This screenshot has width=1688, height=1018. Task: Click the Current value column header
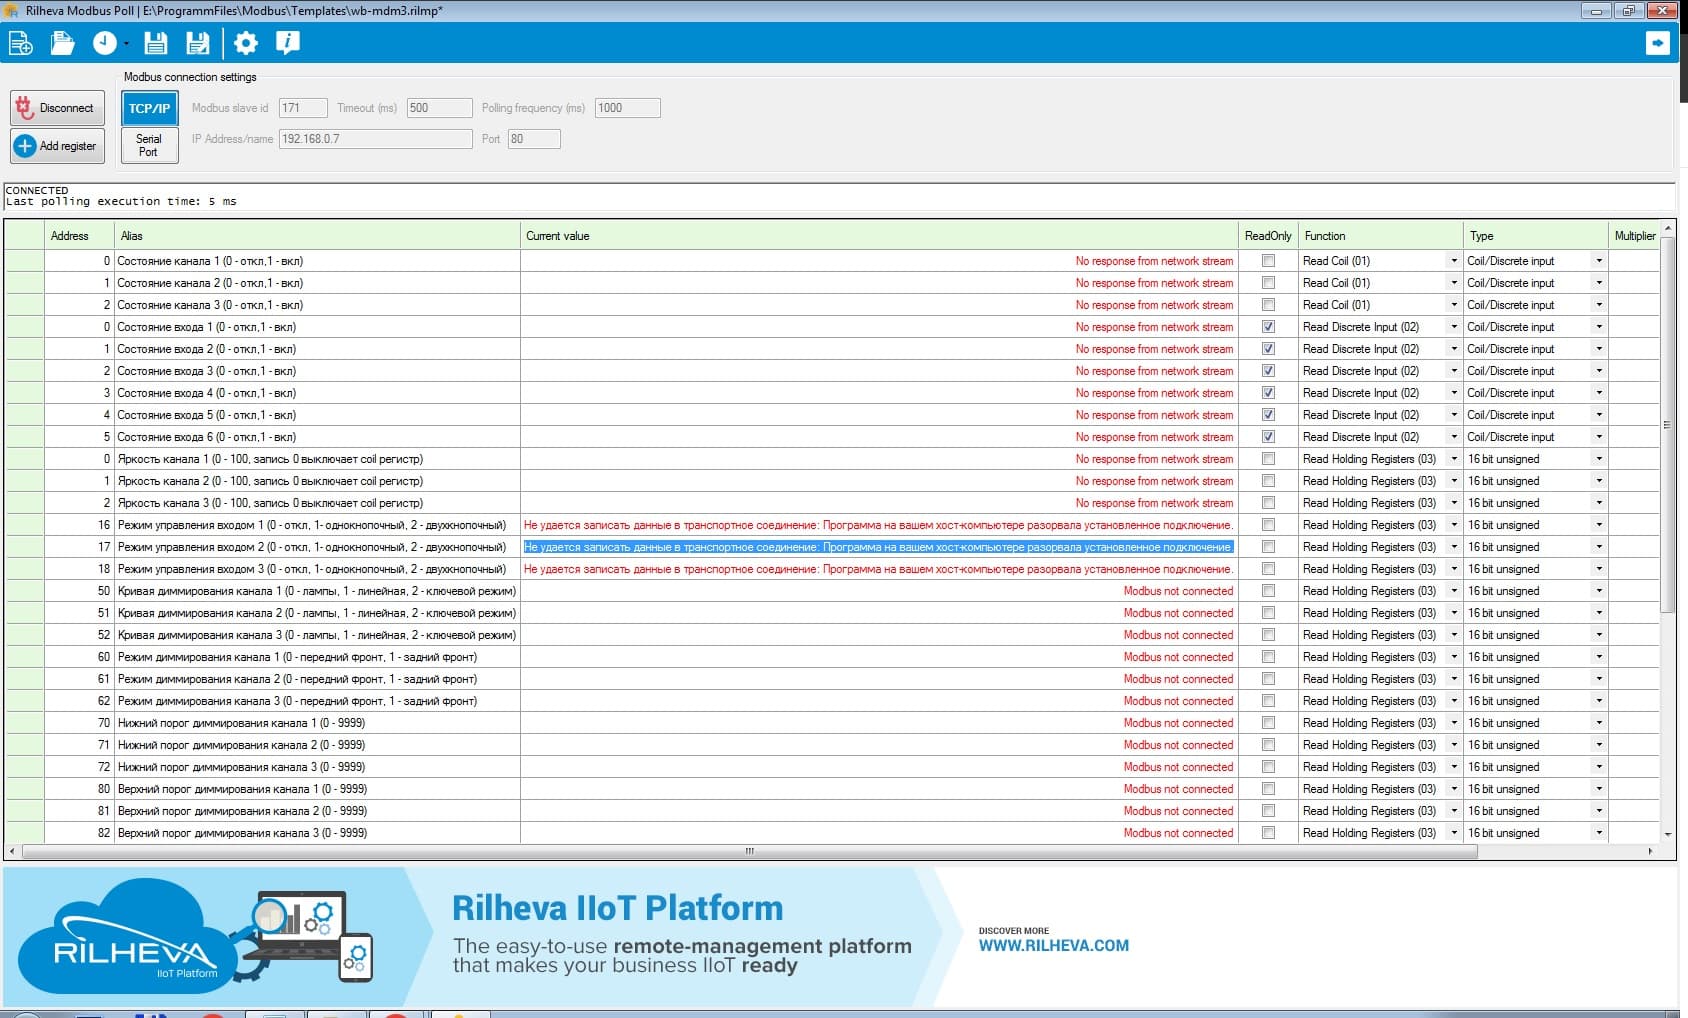click(879, 236)
